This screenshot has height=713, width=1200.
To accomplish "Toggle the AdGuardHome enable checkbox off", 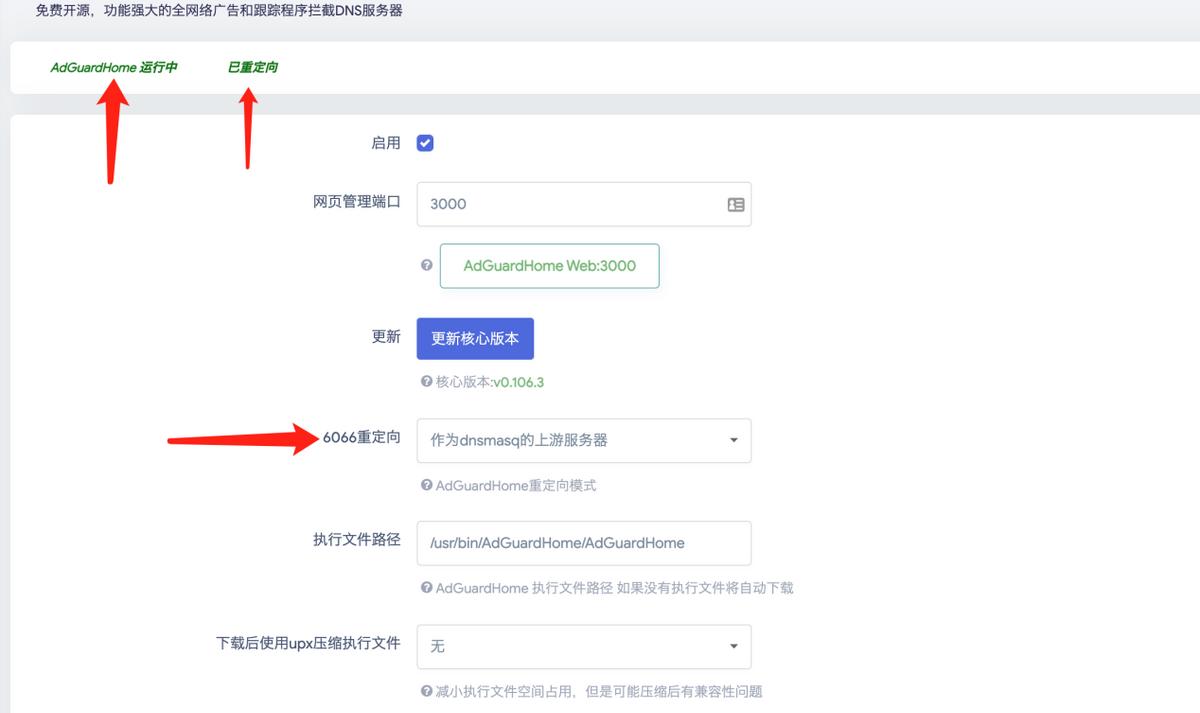I will [424, 142].
